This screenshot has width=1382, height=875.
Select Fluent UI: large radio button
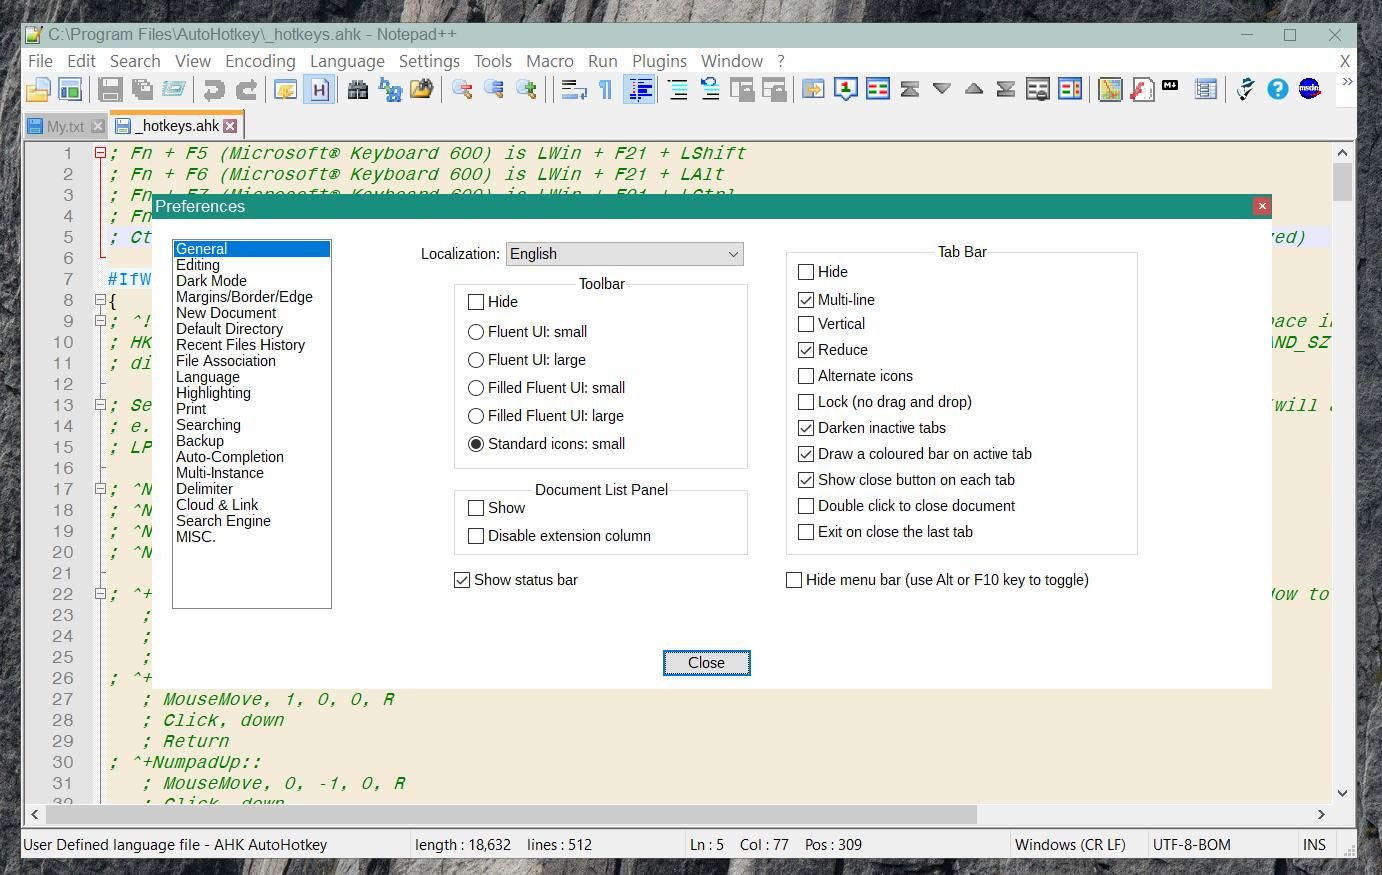tap(476, 360)
